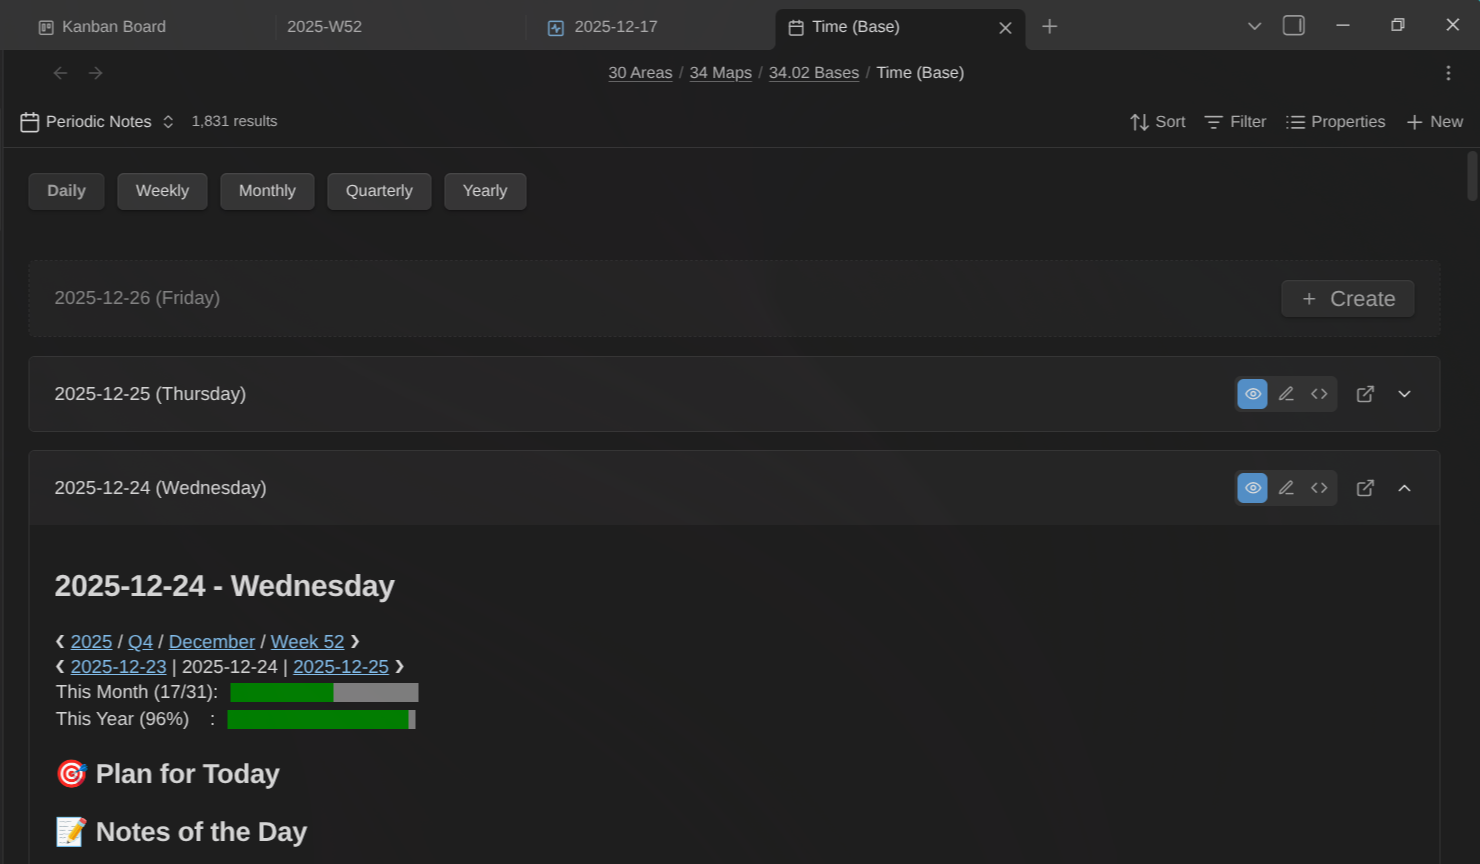Switch to the 2025-12-17 tab
Viewport: 1480px width, 864px height.
650,27
